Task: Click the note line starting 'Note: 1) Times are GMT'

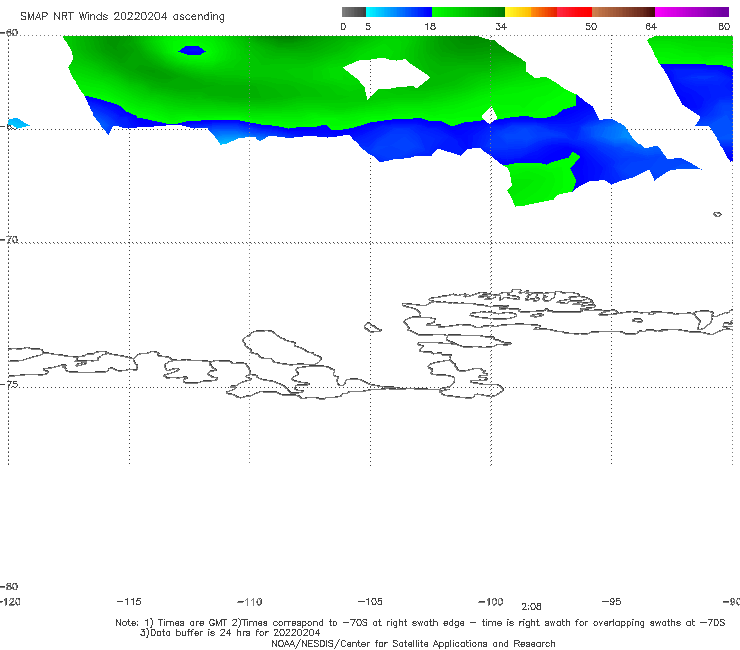Action: (420, 623)
